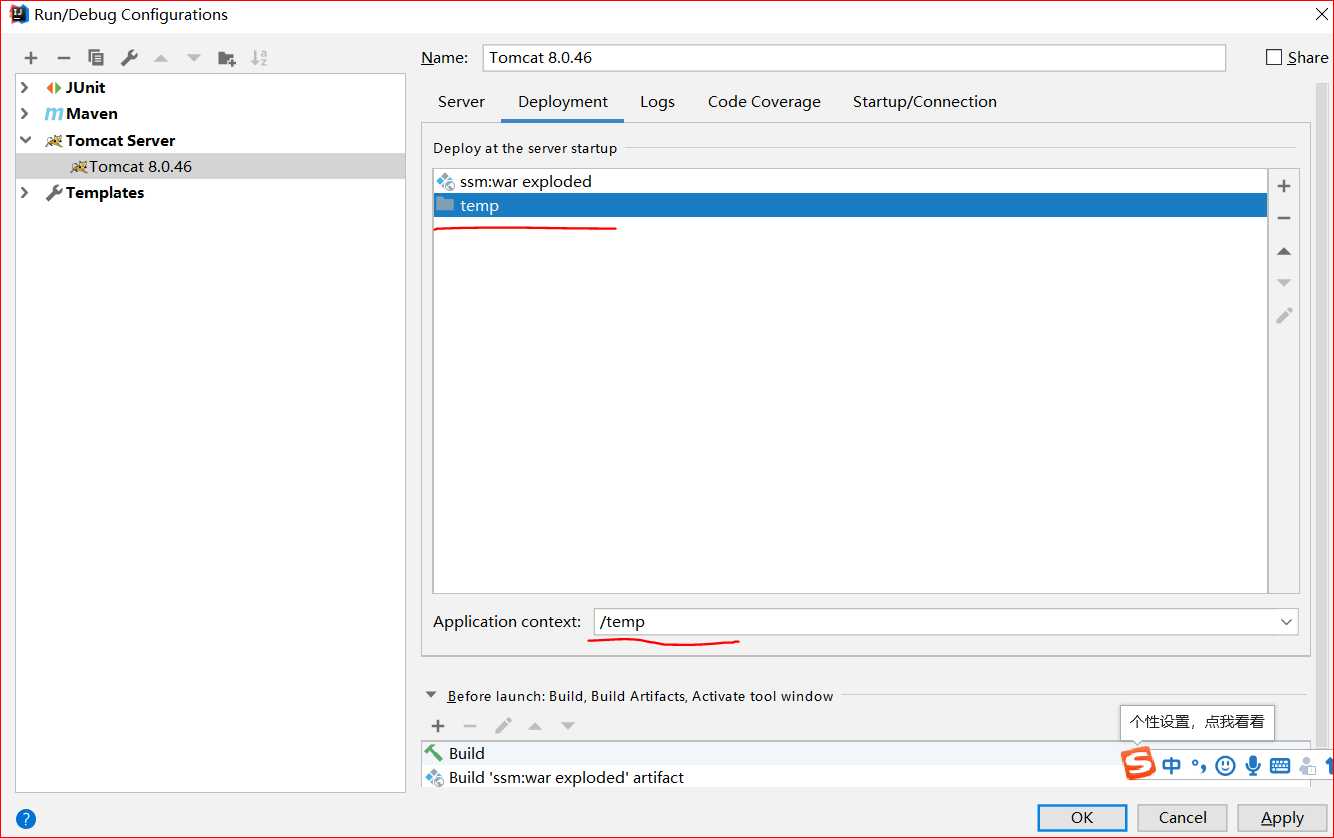Expand the Templates tree node
The image size is (1334, 838).
(25, 193)
